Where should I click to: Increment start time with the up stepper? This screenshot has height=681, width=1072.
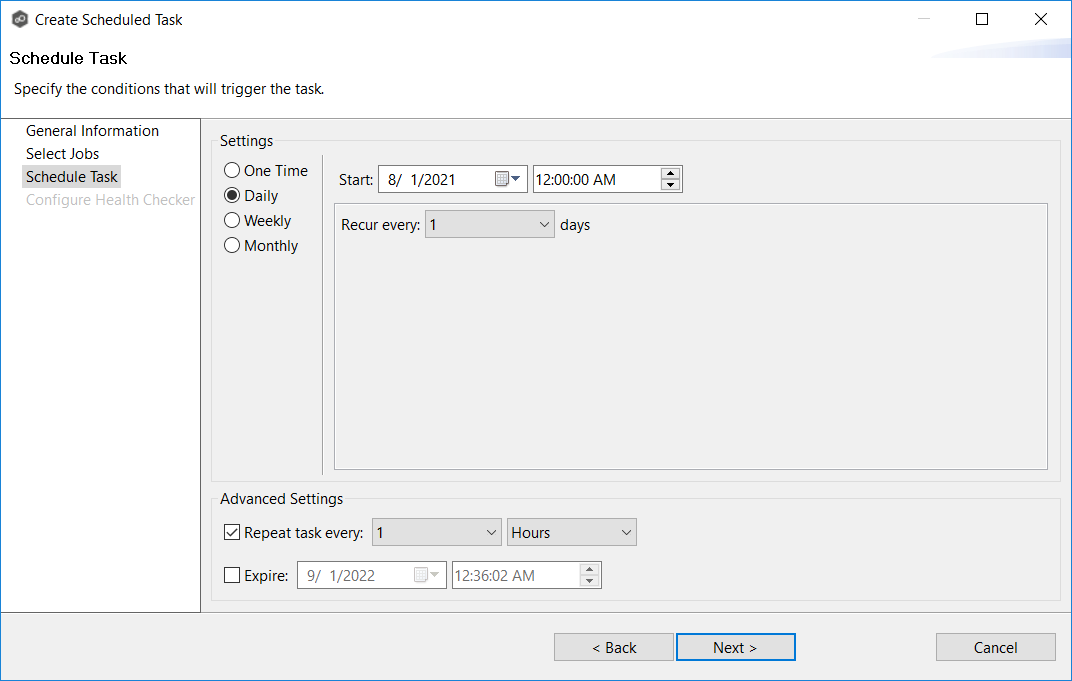[x=670, y=173]
